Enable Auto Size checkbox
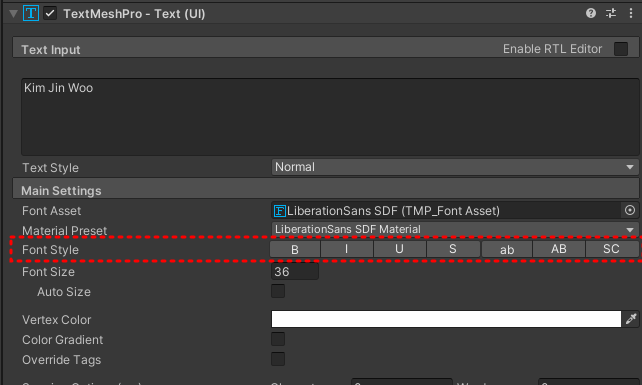 [278, 291]
